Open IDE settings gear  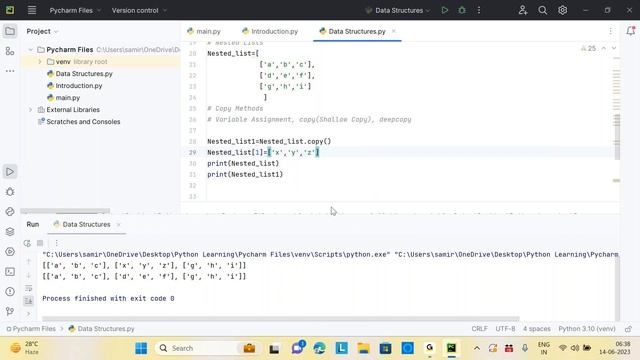pyautogui.click(x=562, y=10)
